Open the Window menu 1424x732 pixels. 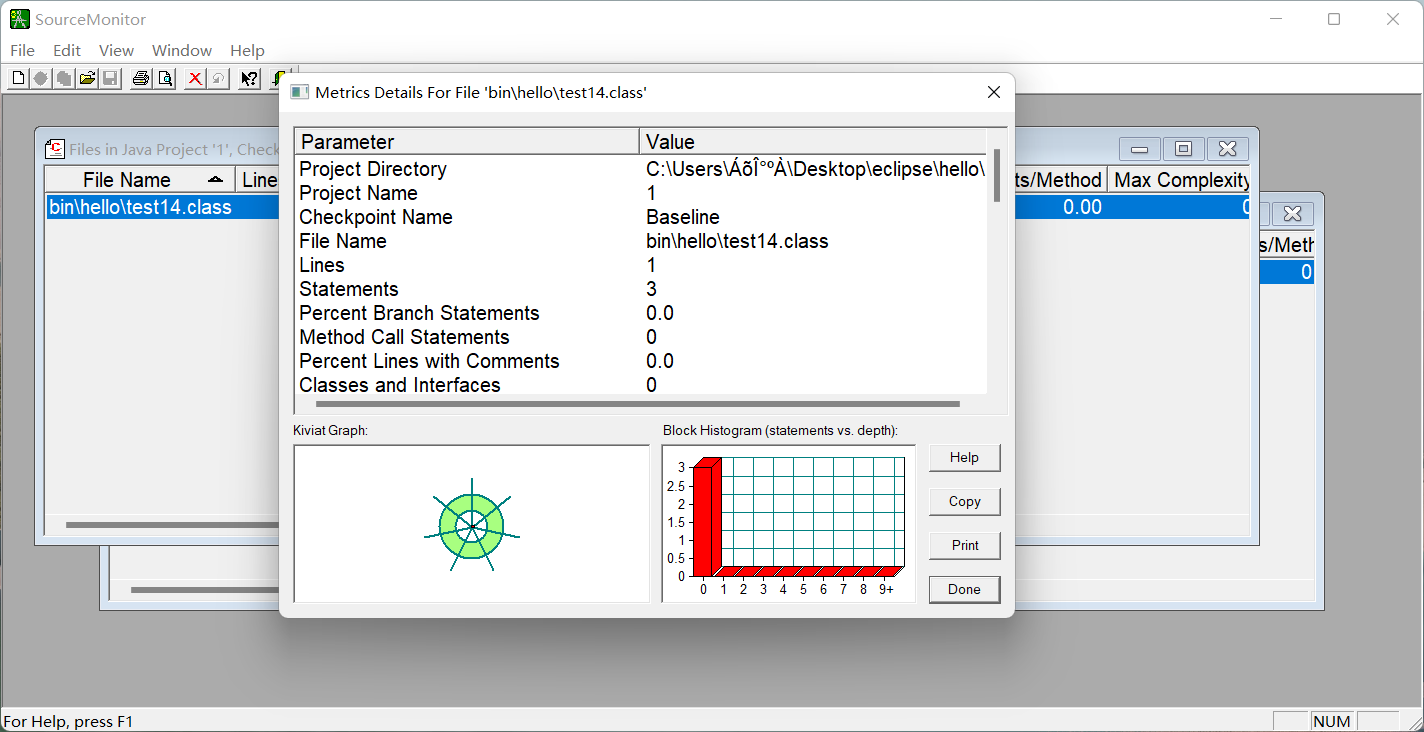tap(182, 50)
